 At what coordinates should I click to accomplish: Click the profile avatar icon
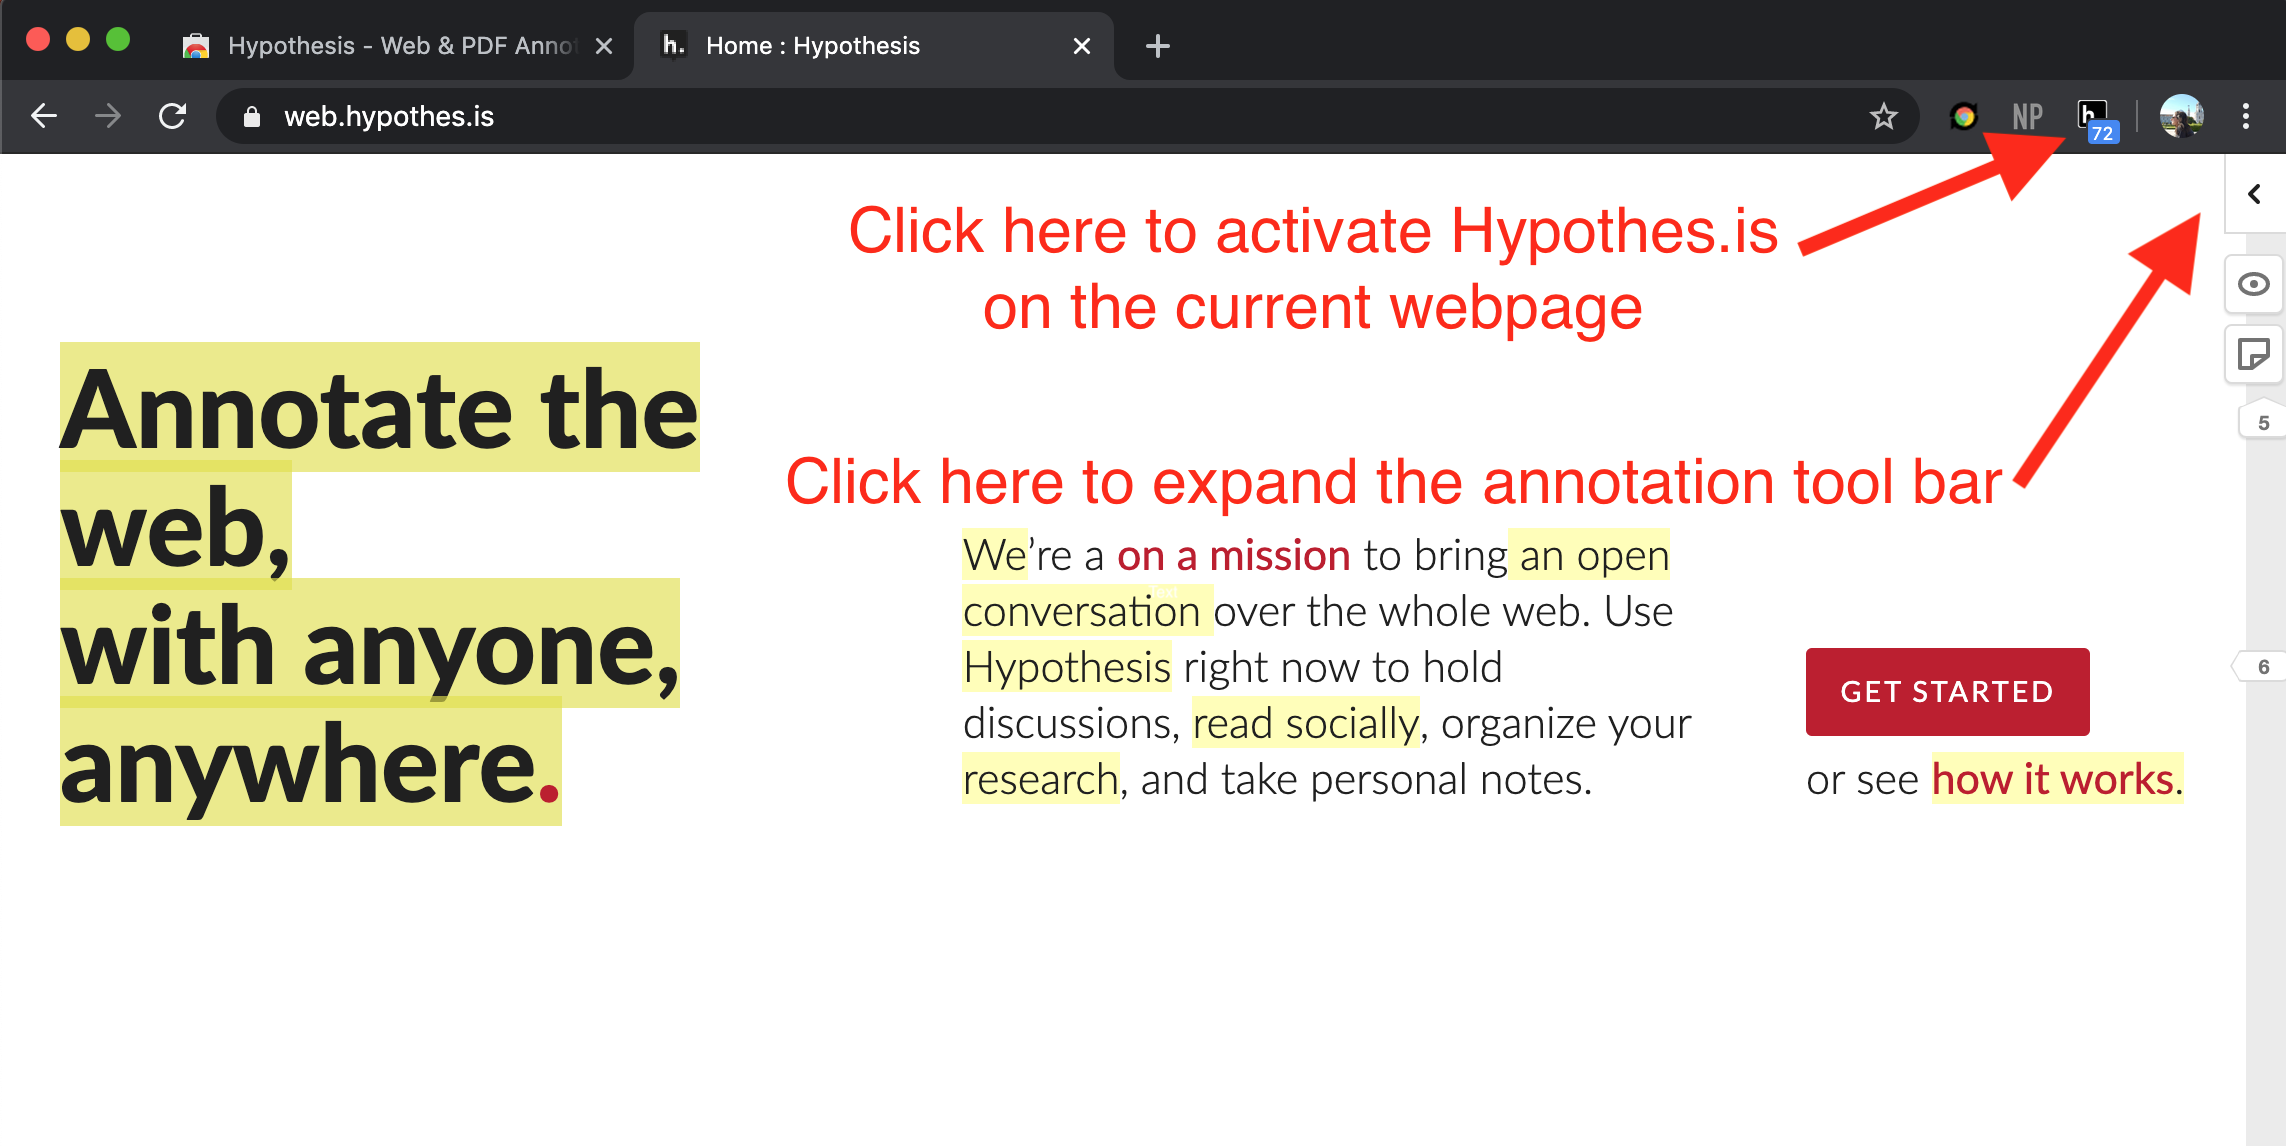(x=2181, y=117)
